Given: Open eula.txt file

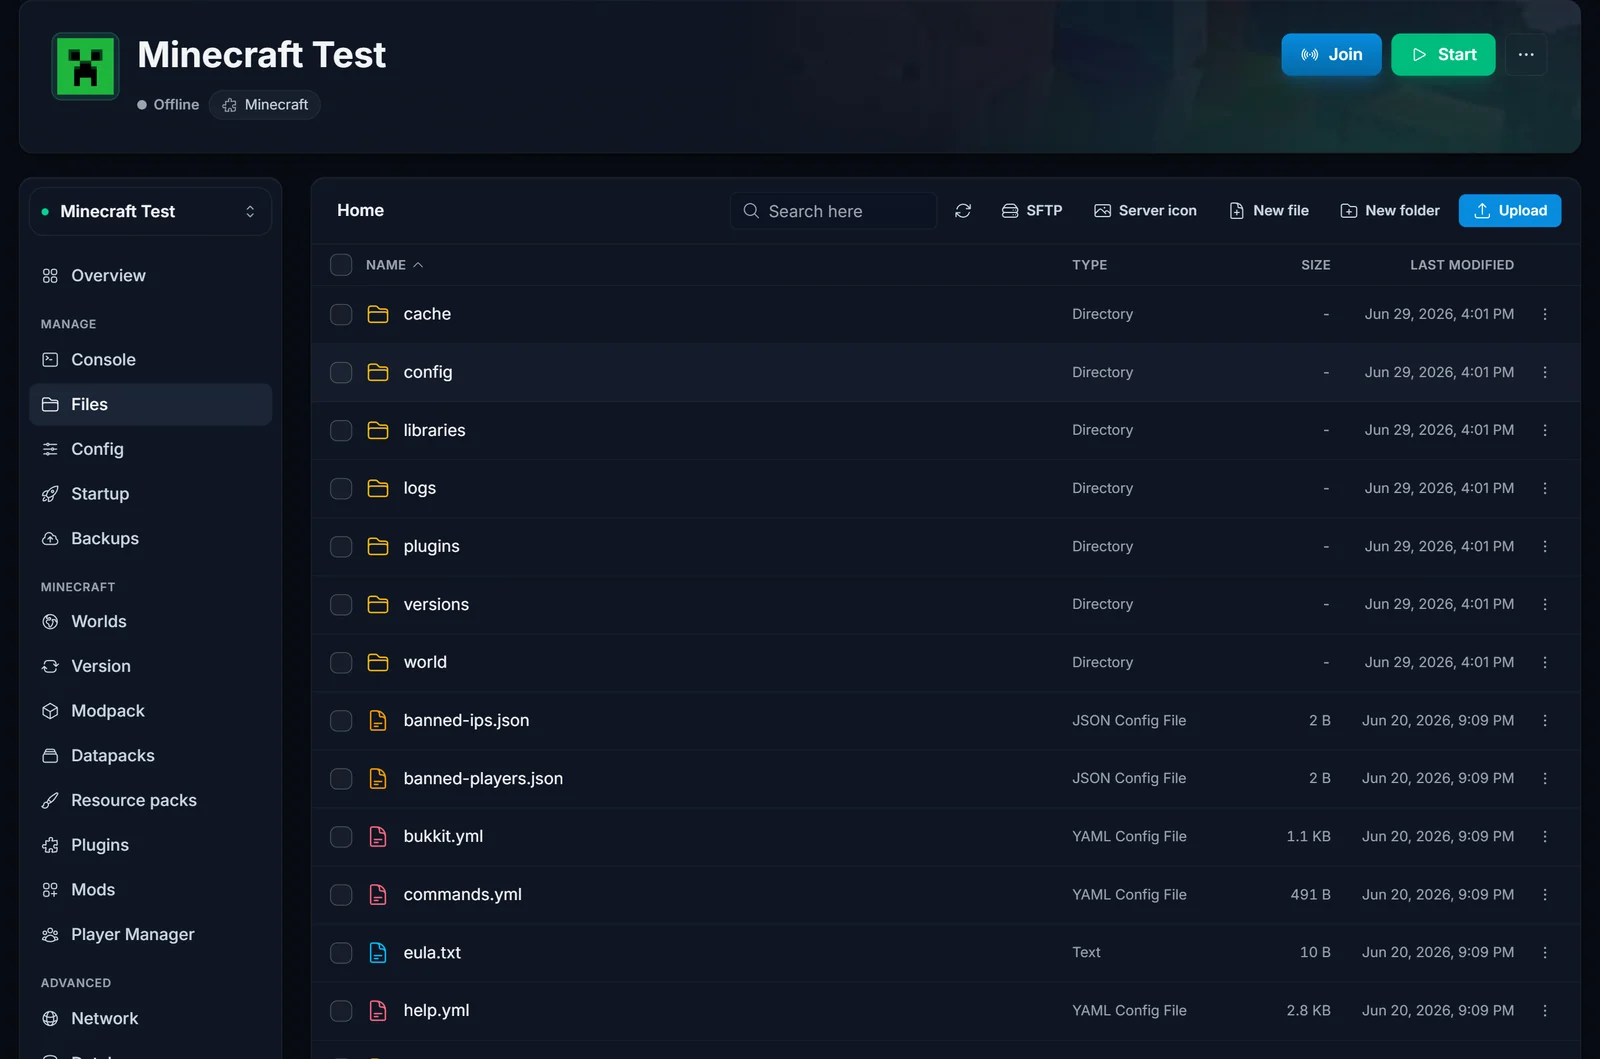Looking at the screenshot, I should tap(432, 952).
